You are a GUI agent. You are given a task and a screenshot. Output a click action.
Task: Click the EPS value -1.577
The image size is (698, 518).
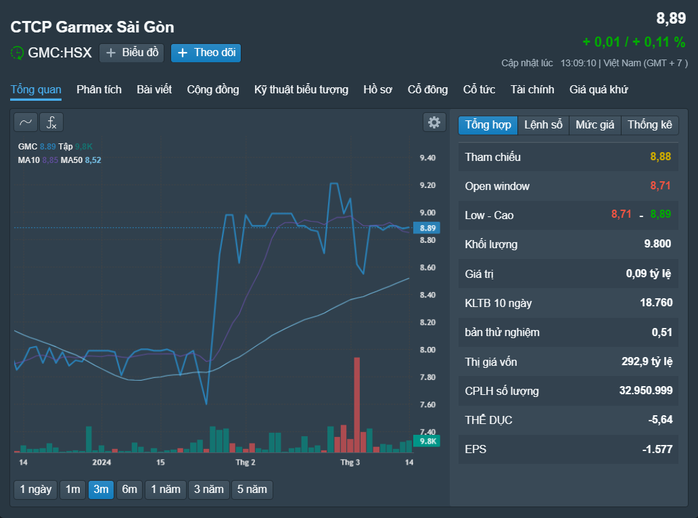(x=657, y=449)
